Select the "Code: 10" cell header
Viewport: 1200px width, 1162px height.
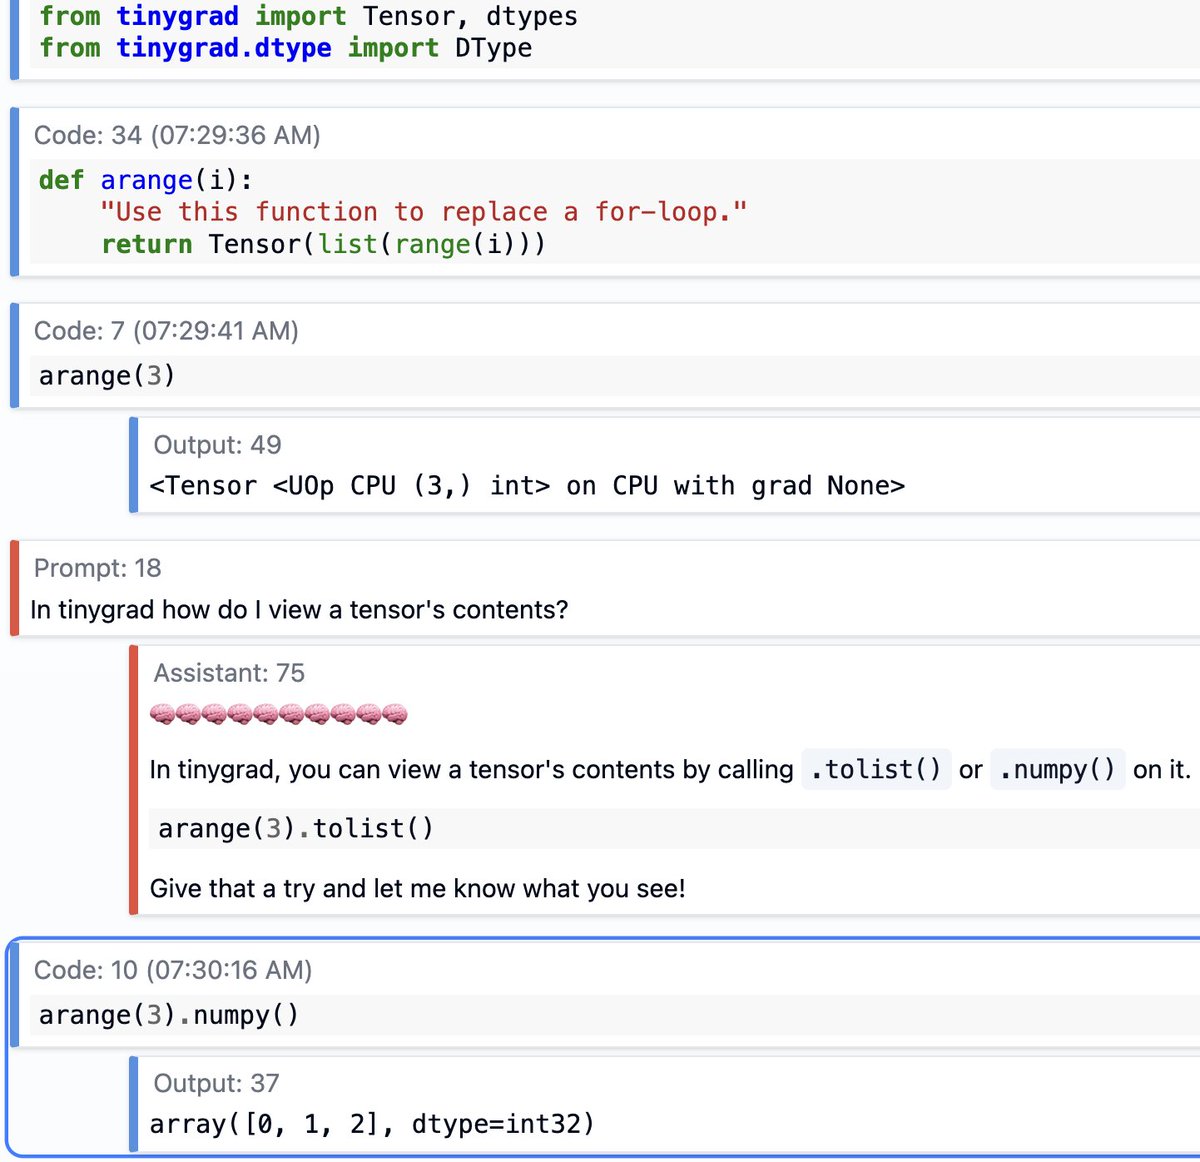173,970
